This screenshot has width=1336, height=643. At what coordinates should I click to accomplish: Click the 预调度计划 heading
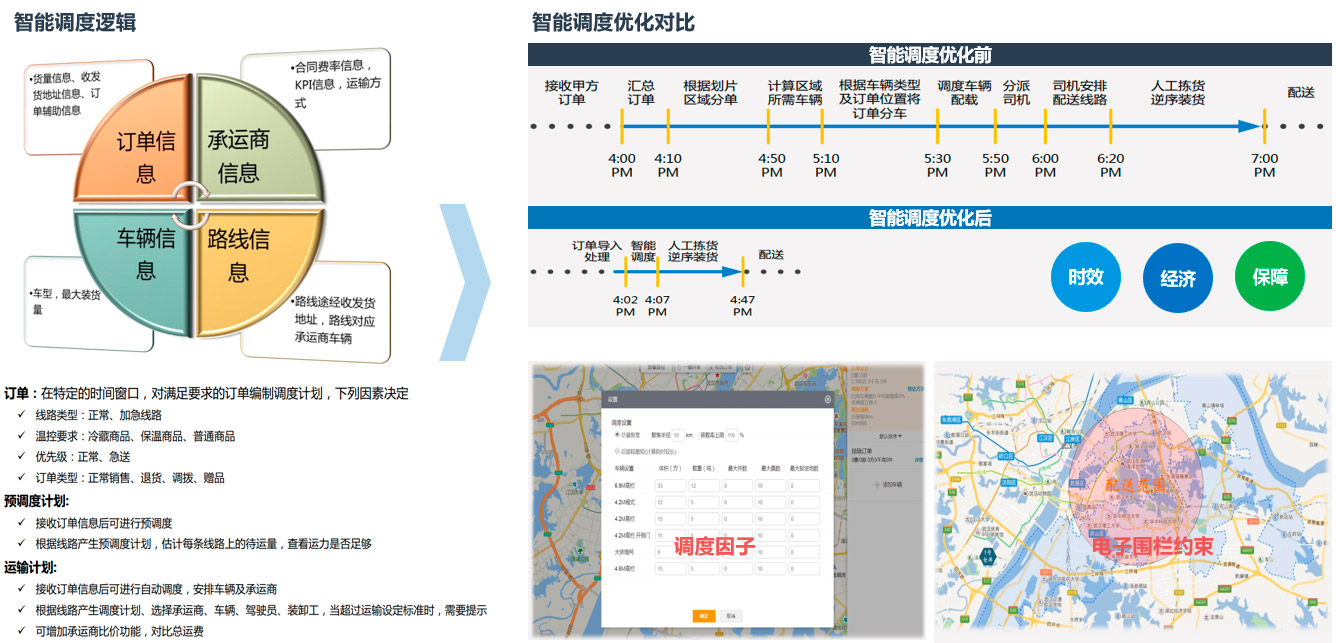(x=37, y=501)
